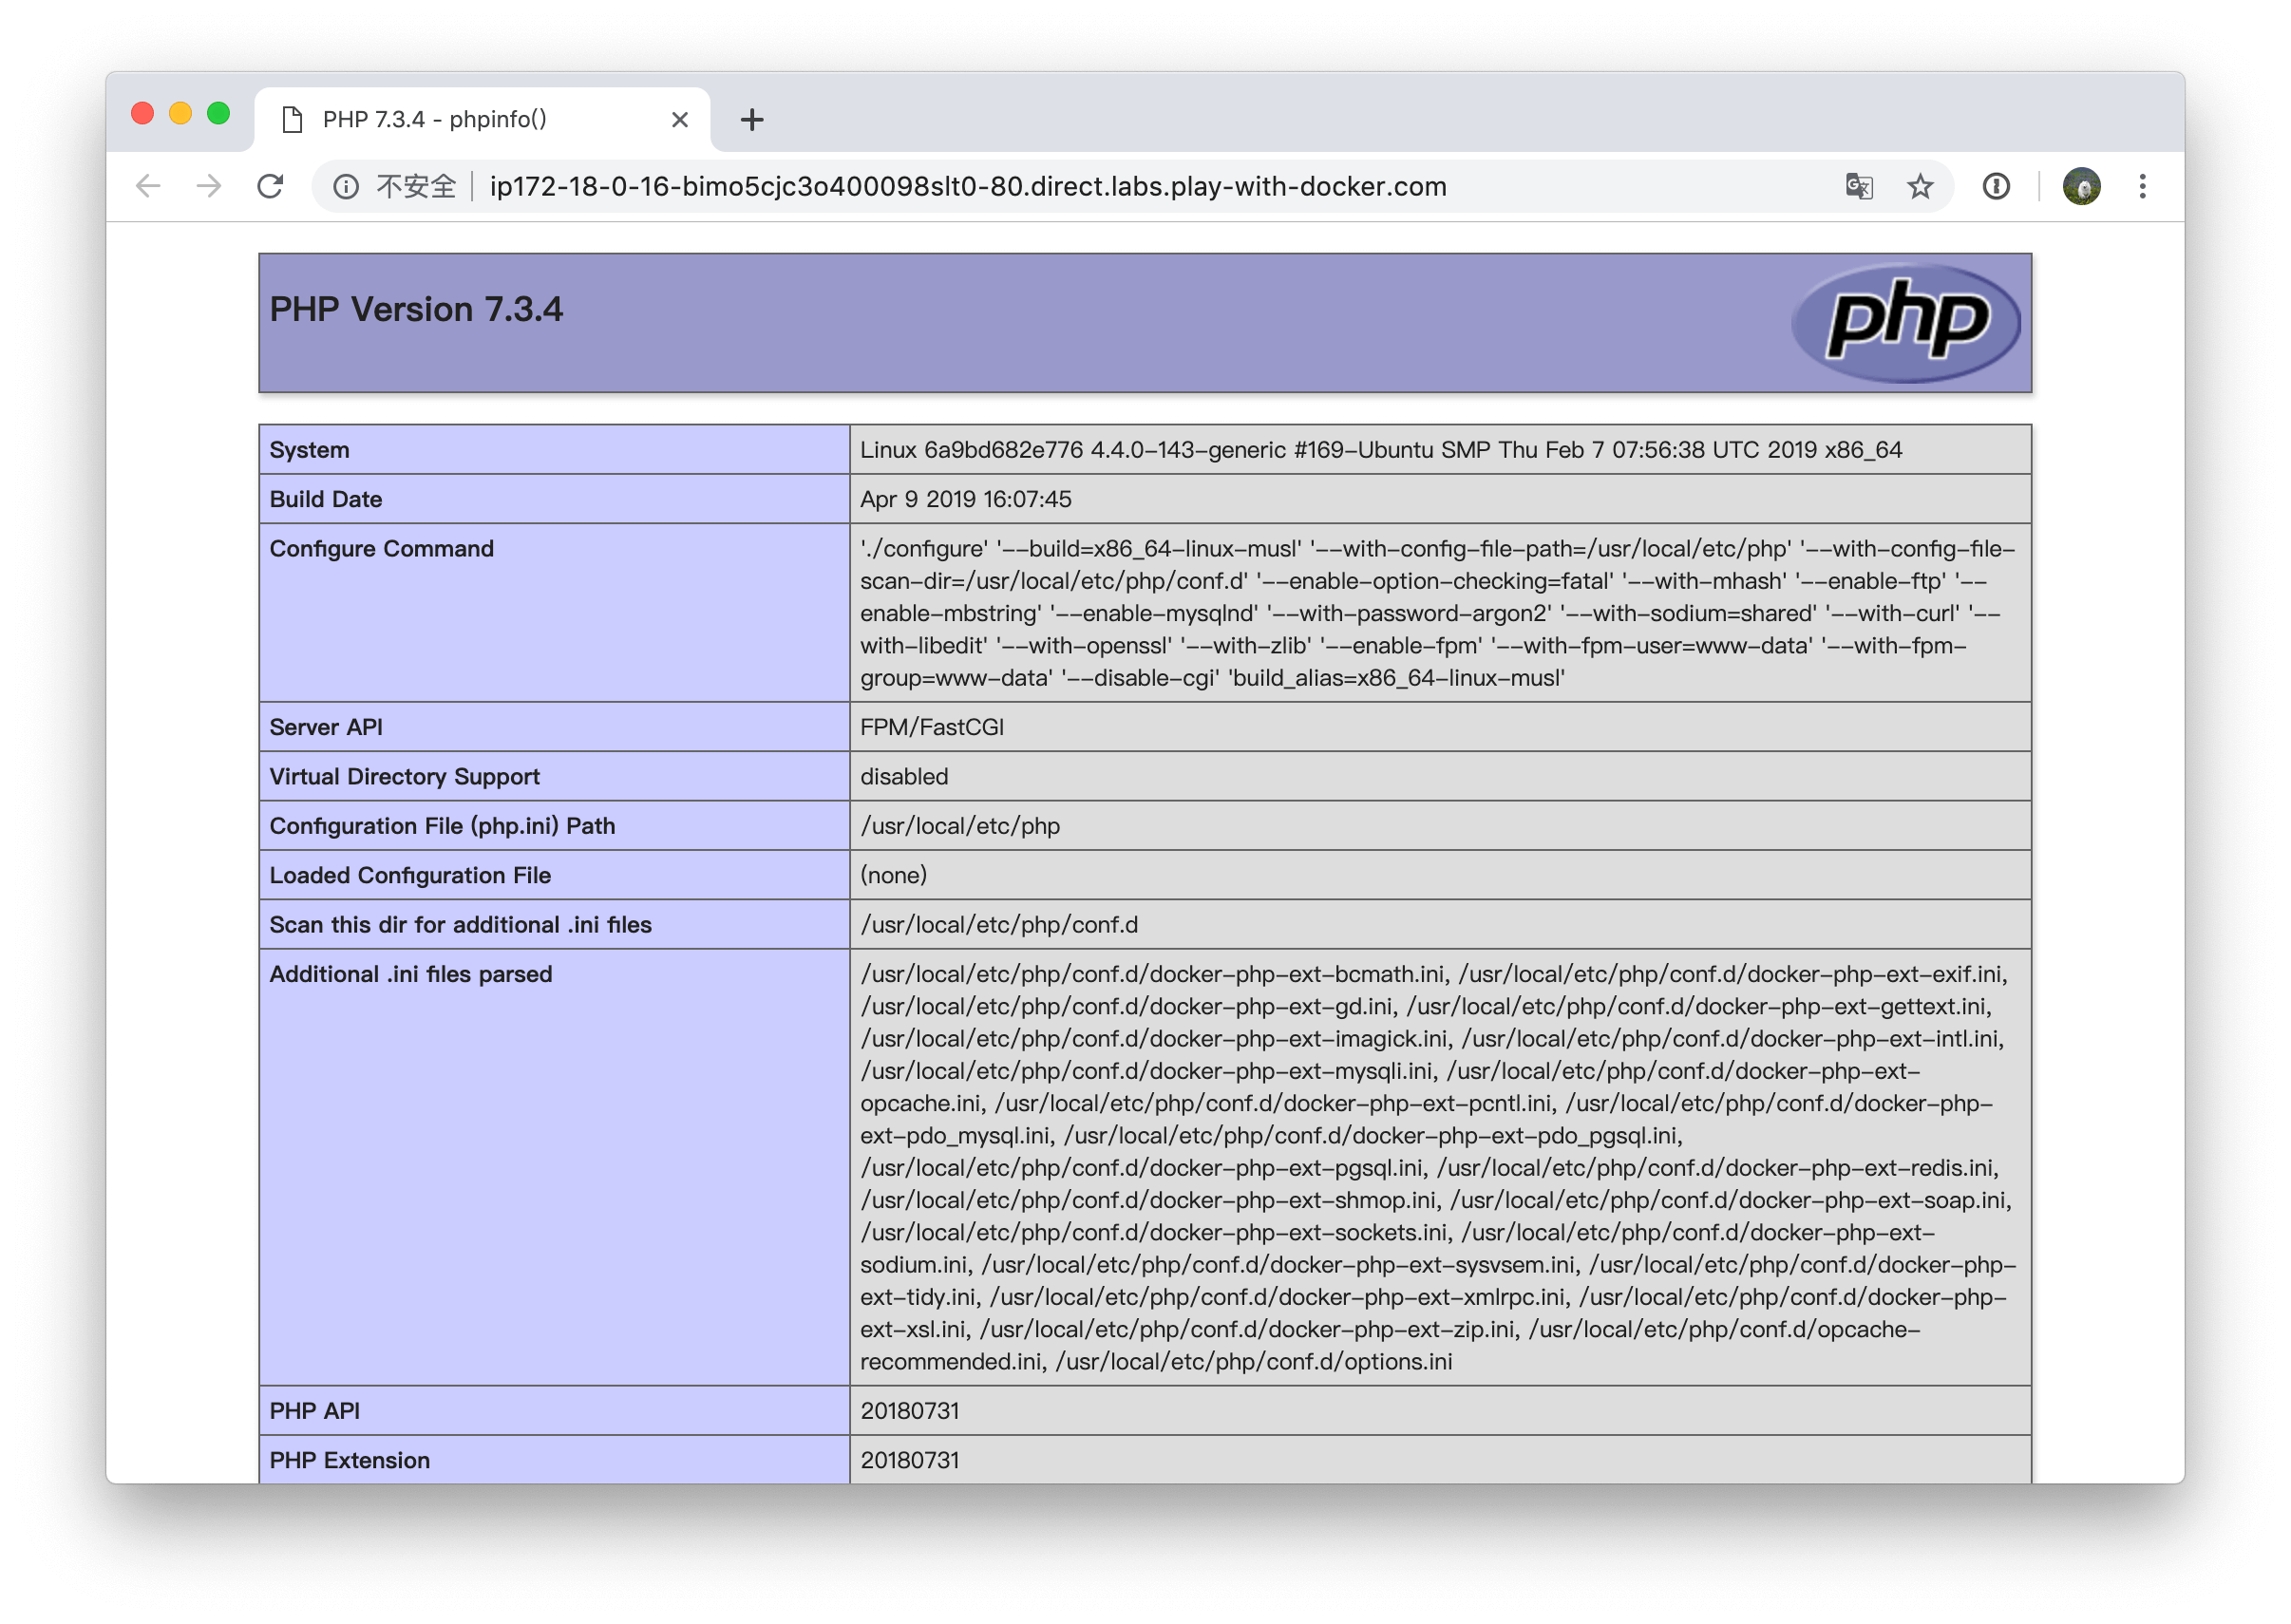The image size is (2291, 1624).
Task: Click the Virtual Directory Support label
Action: 404,776
